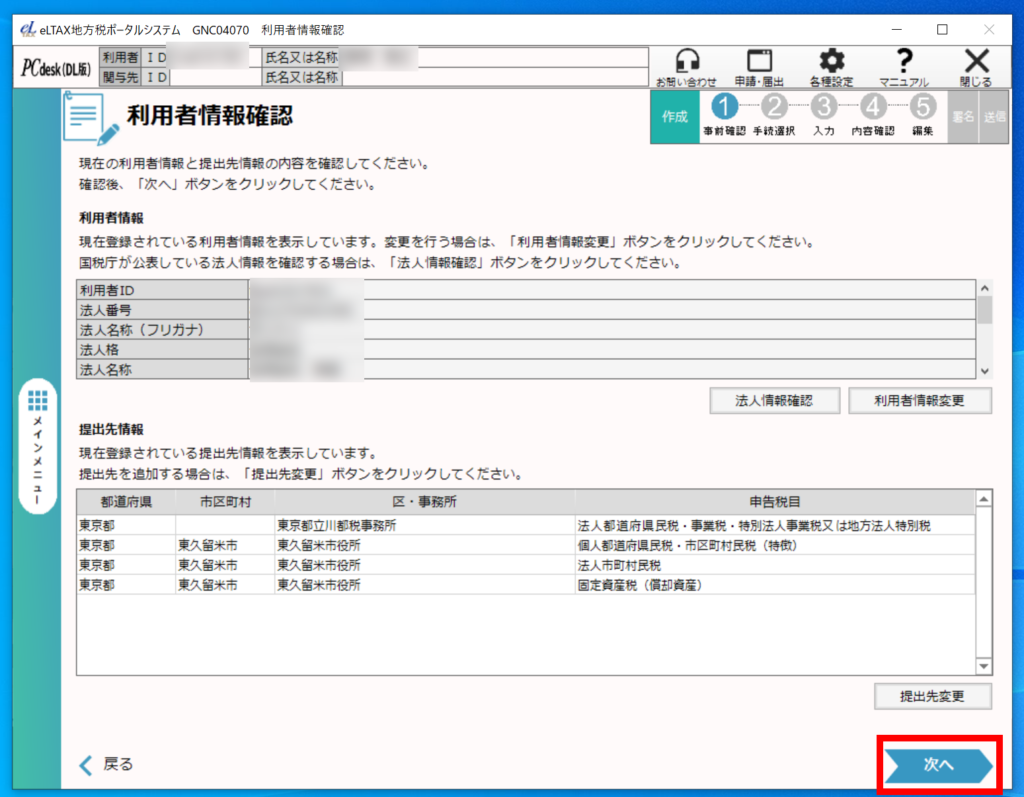Click the 申告税目 column header
This screenshot has height=797, width=1024.
pyautogui.click(x=774, y=501)
